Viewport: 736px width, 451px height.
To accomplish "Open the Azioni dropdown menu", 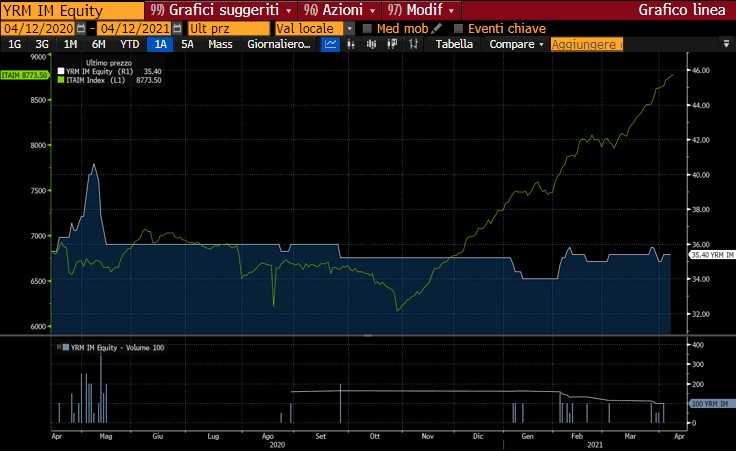I will coord(339,10).
